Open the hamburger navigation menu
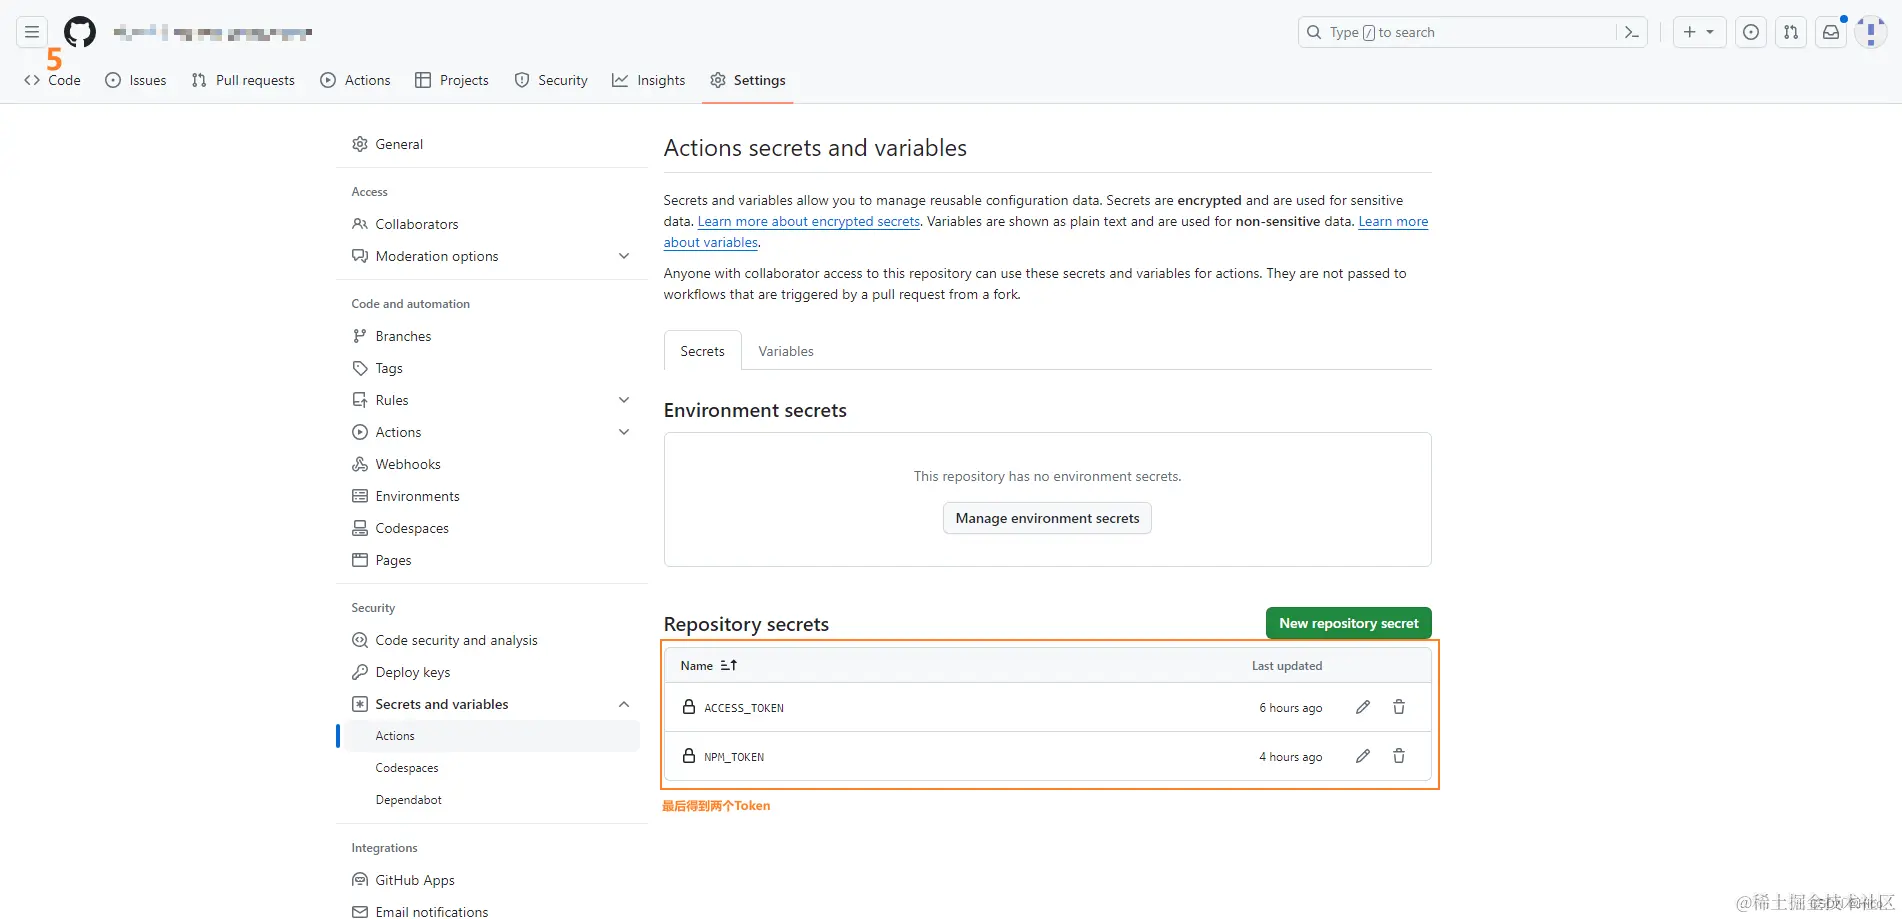The height and width of the screenshot is (919, 1902). (x=32, y=32)
